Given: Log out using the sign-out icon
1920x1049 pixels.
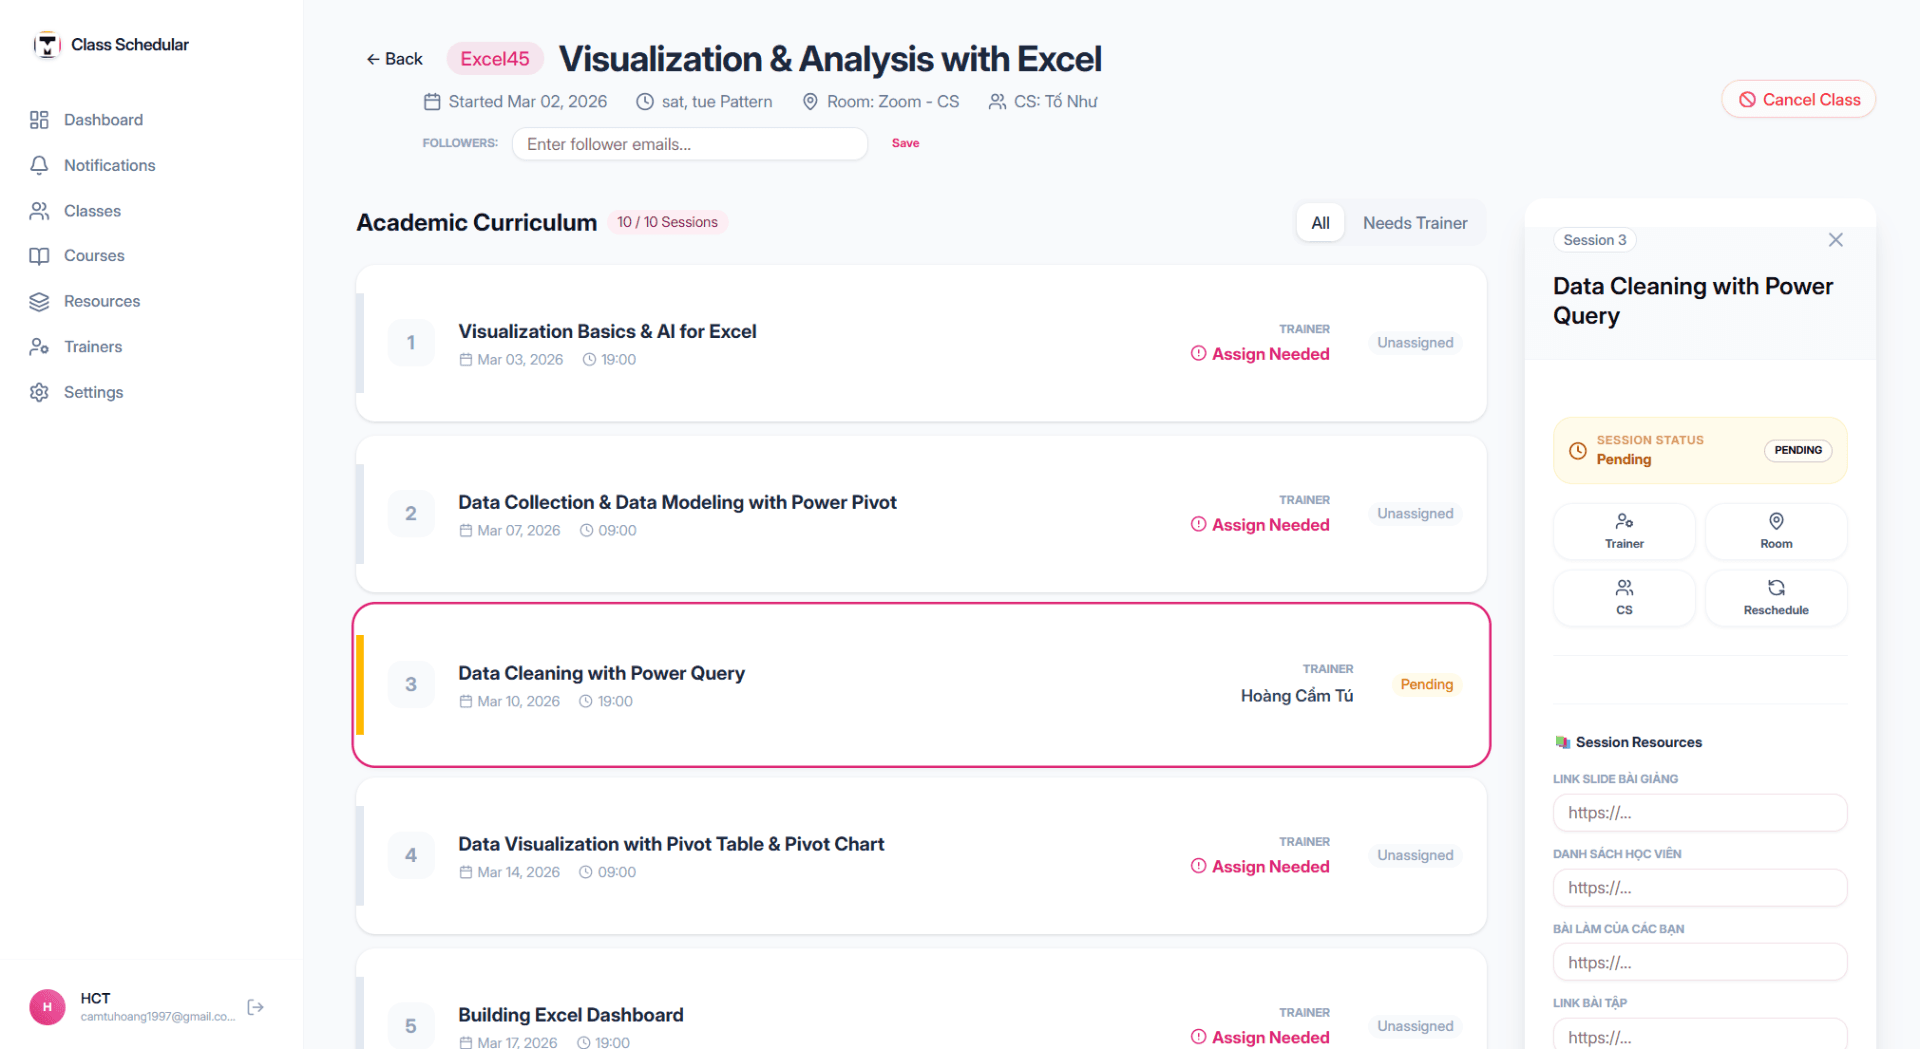Looking at the screenshot, I should click(255, 1007).
